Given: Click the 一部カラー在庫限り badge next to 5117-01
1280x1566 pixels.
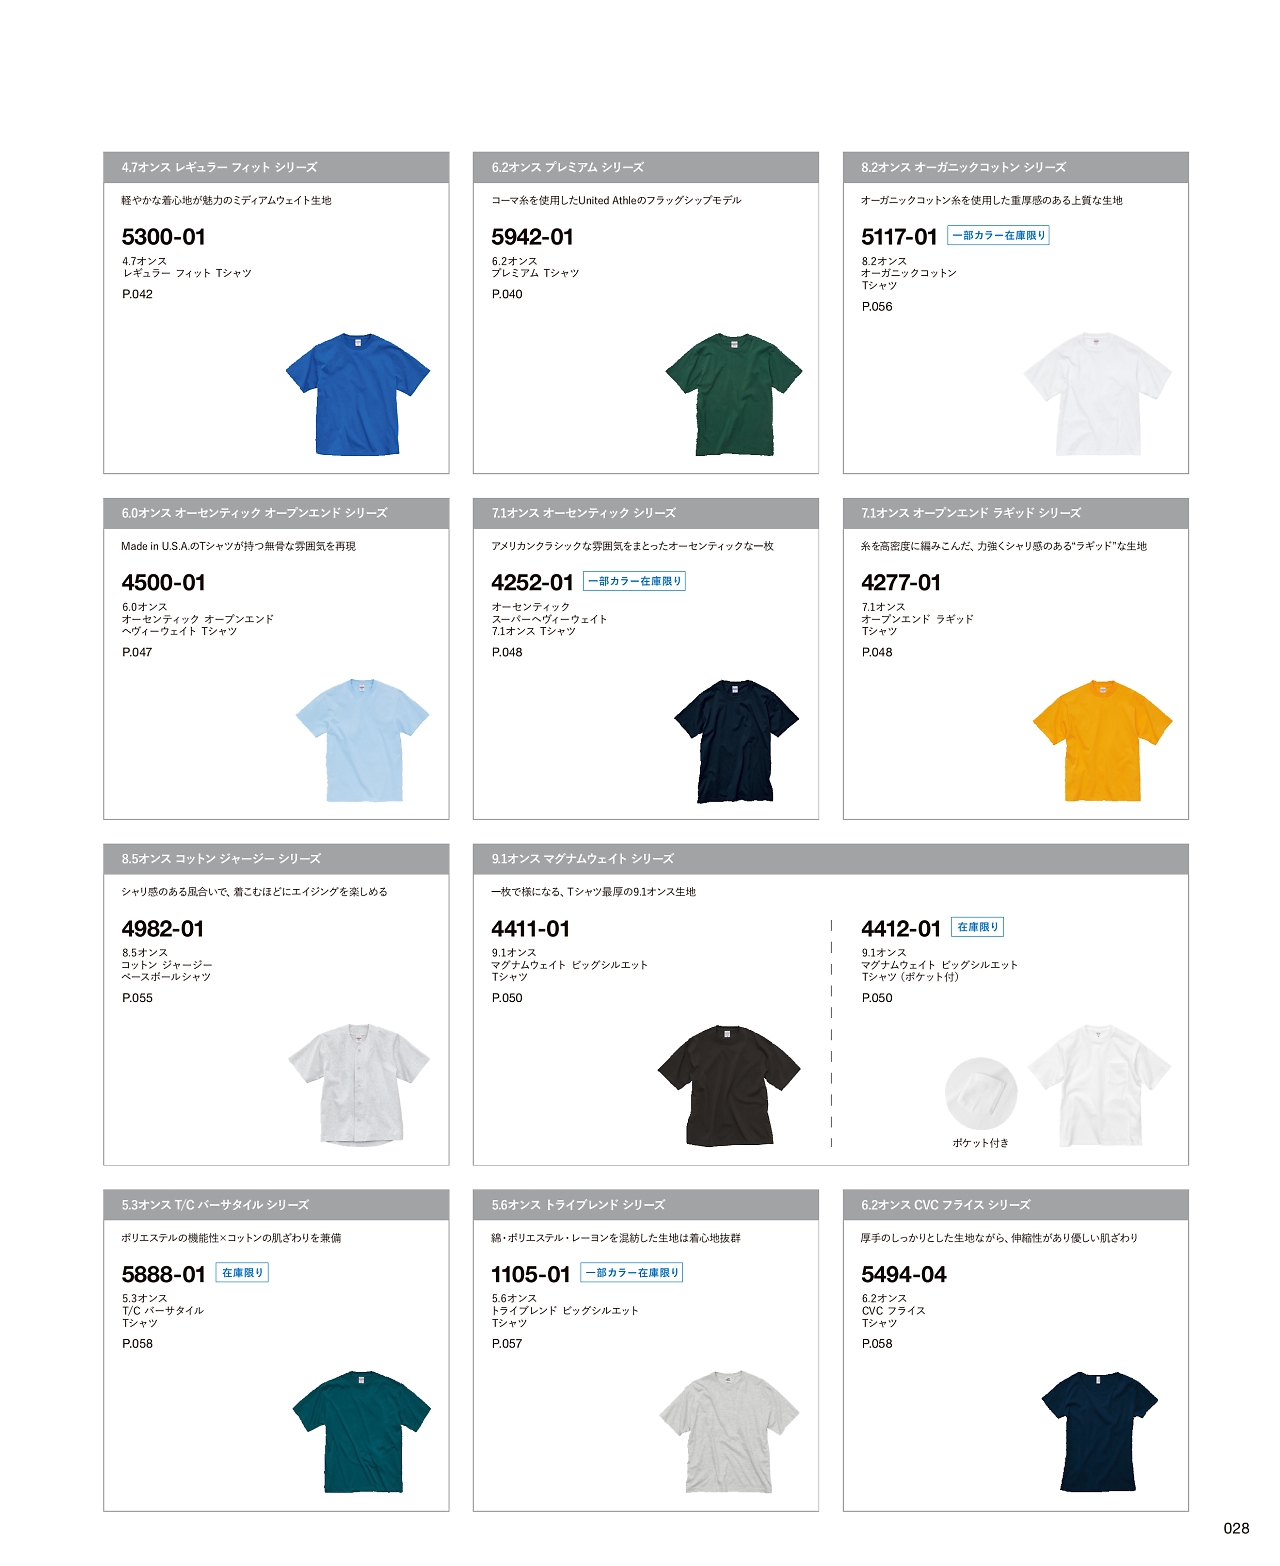Looking at the screenshot, I should (998, 236).
